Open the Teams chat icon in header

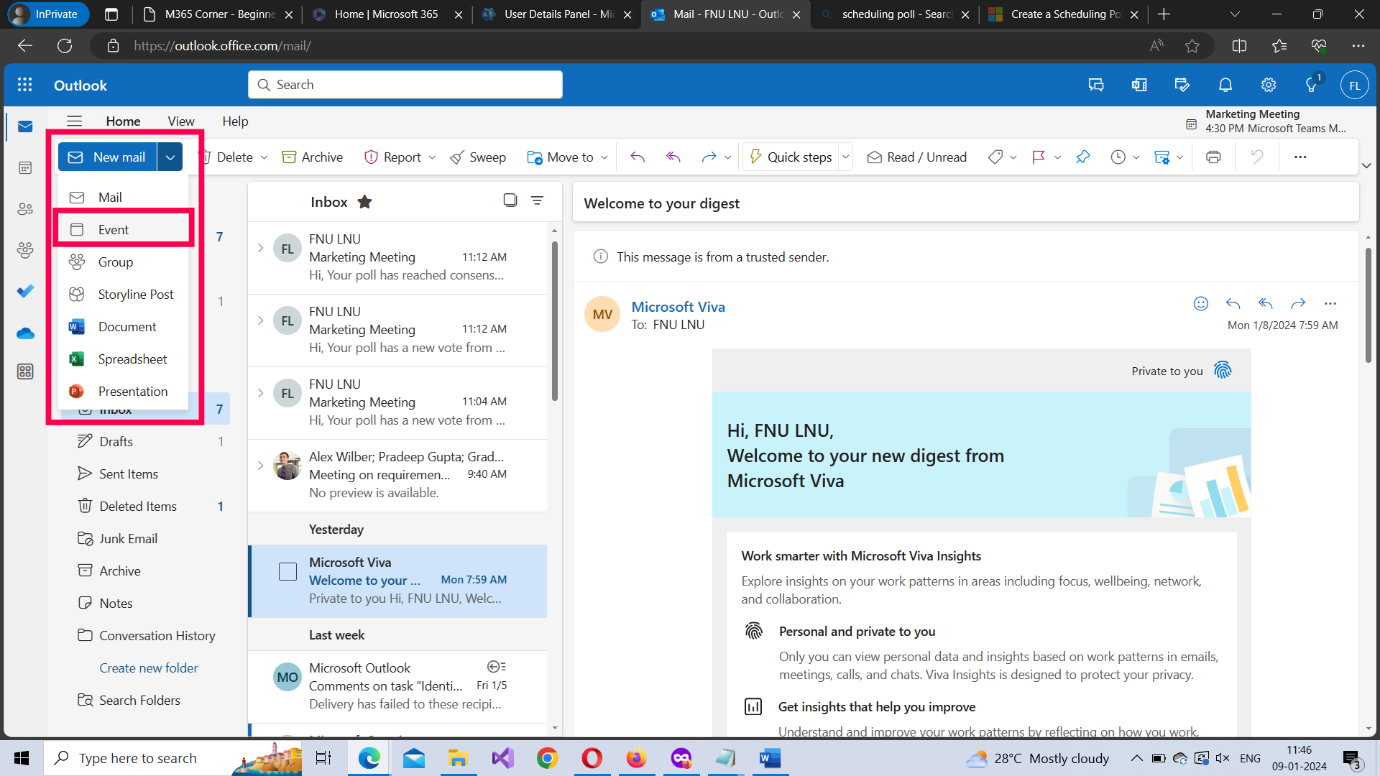pyautogui.click(x=1096, y=85)
